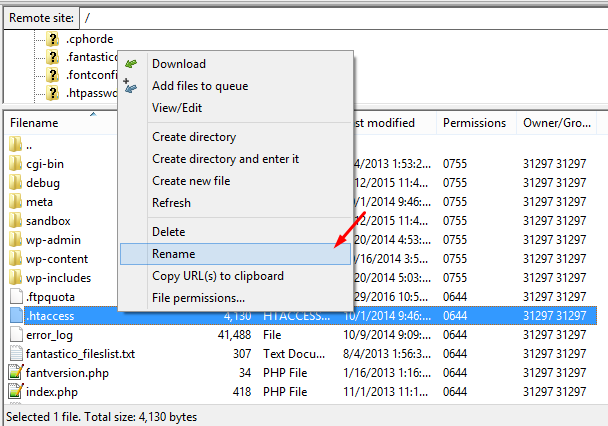Click the 0644 permissions of .htaccess
608x426 pixels.
[455, 316]
